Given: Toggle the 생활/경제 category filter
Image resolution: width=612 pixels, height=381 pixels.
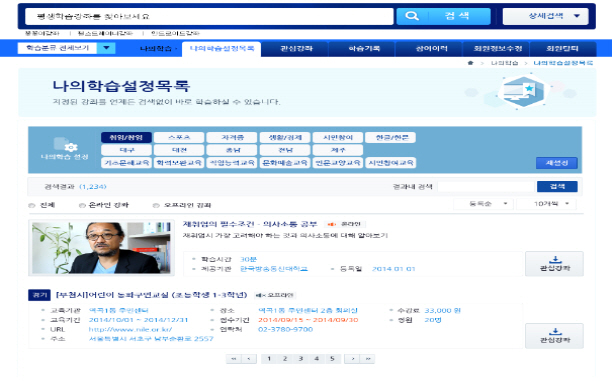Looking at the screenshot, I should pos(285,137).
